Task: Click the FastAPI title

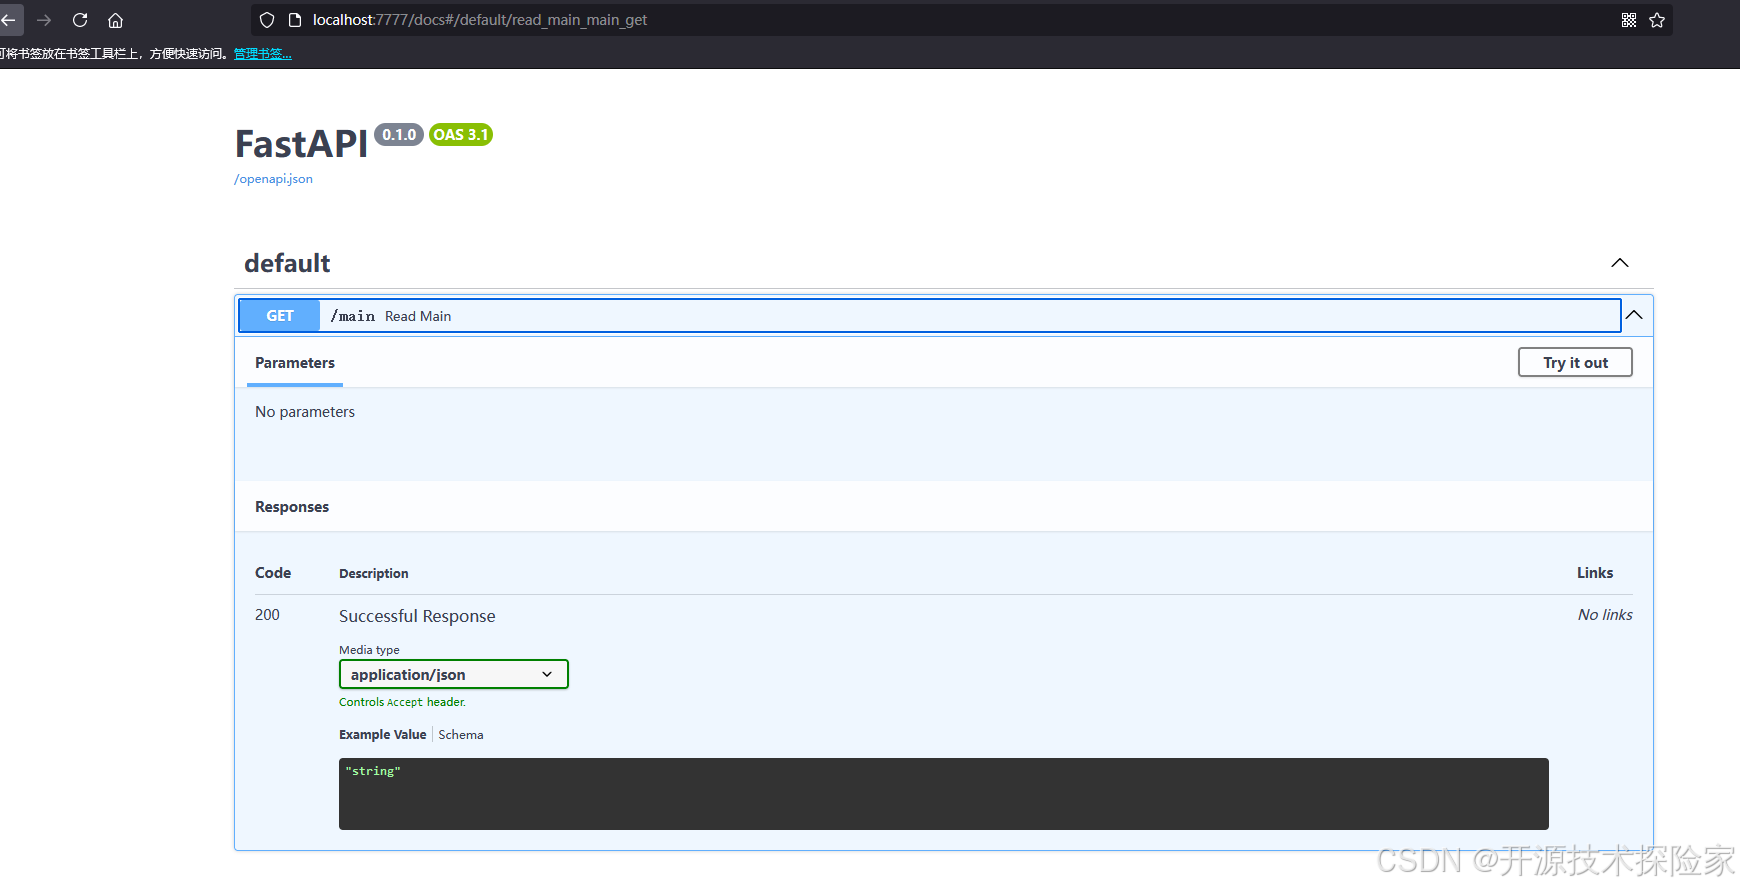Action: (301, 144)
